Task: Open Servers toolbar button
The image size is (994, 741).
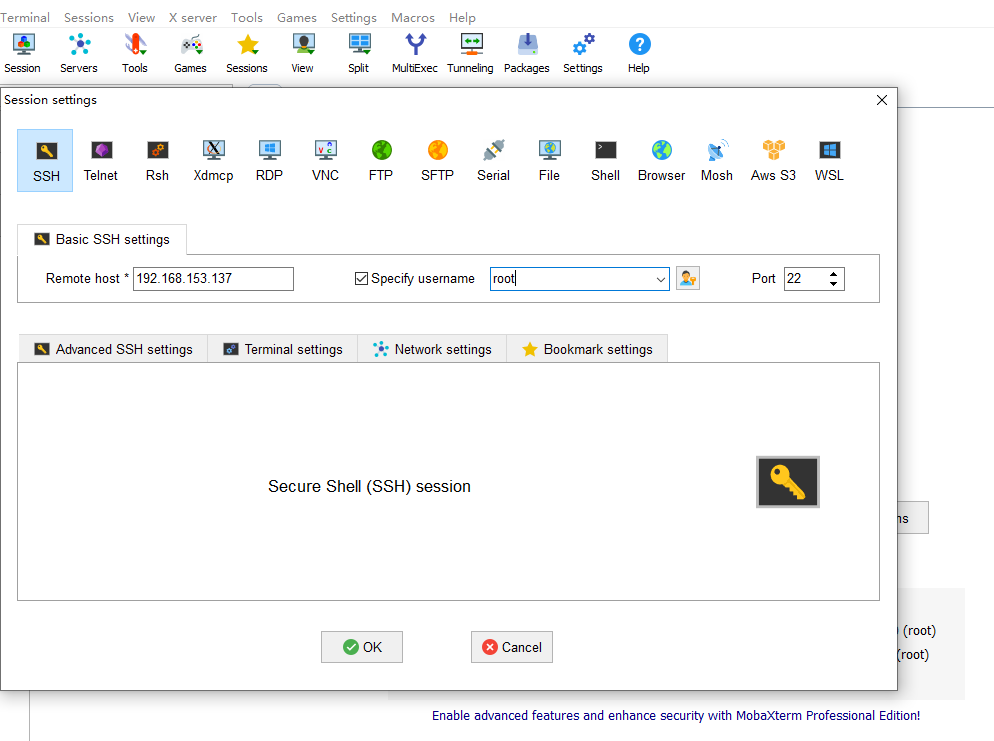Action: (x=79, y=53)
